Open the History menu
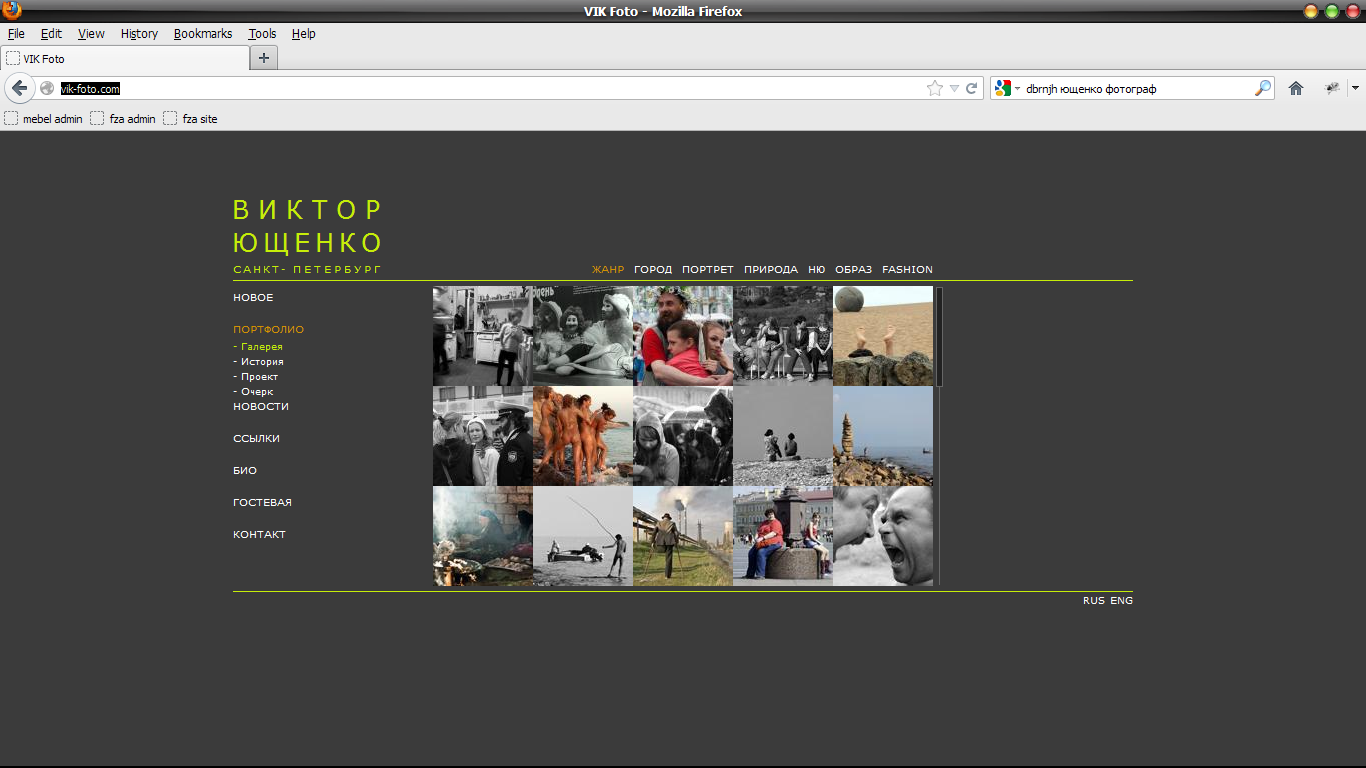 coord(139,33)
